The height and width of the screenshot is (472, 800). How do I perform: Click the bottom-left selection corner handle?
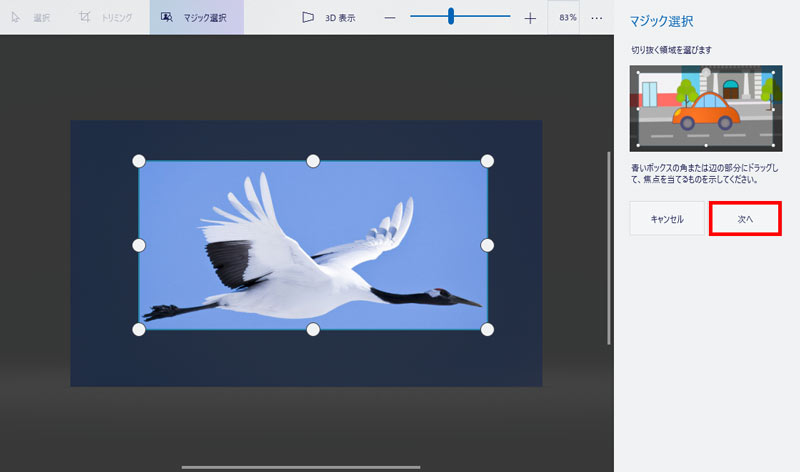pyautogui.click(x=139, y=329)
